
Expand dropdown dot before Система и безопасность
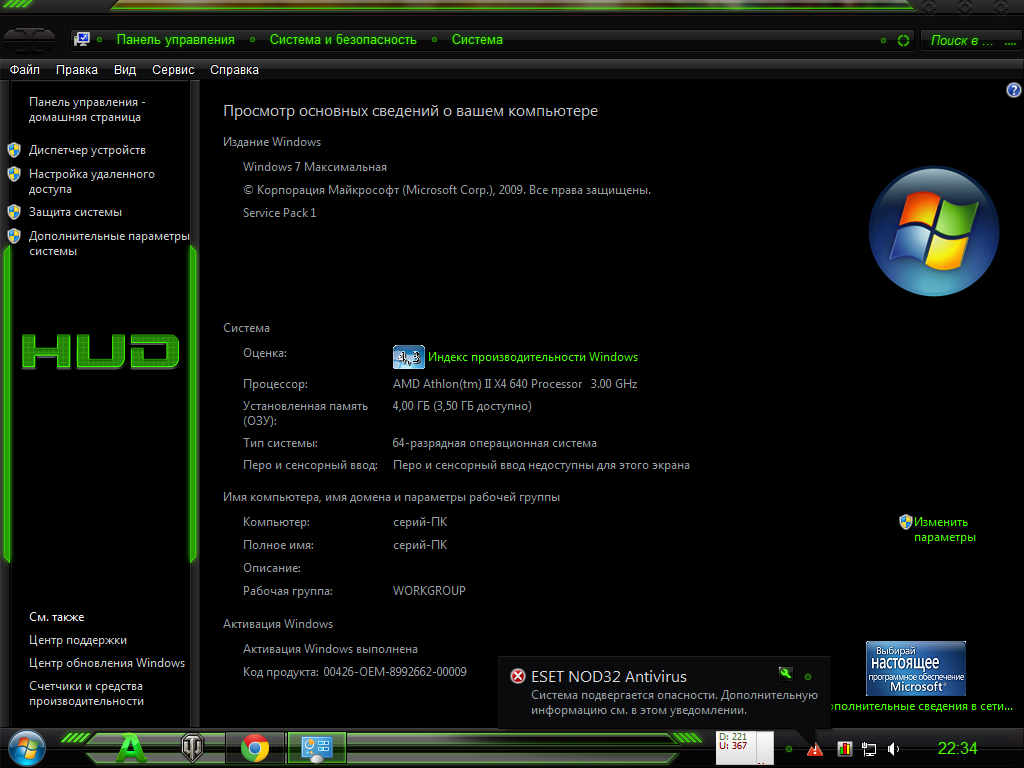253,40
